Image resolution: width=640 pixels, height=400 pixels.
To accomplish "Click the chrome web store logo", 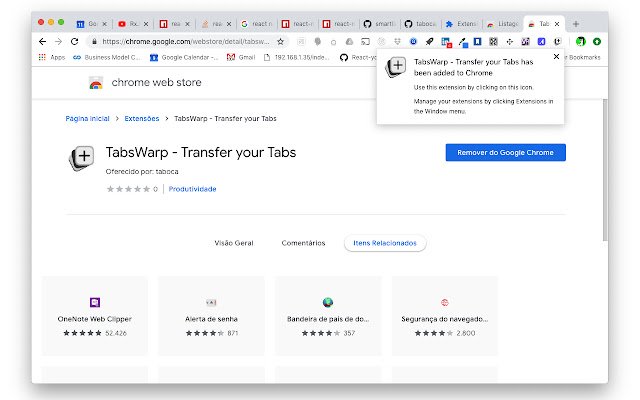I will point(96,82).
